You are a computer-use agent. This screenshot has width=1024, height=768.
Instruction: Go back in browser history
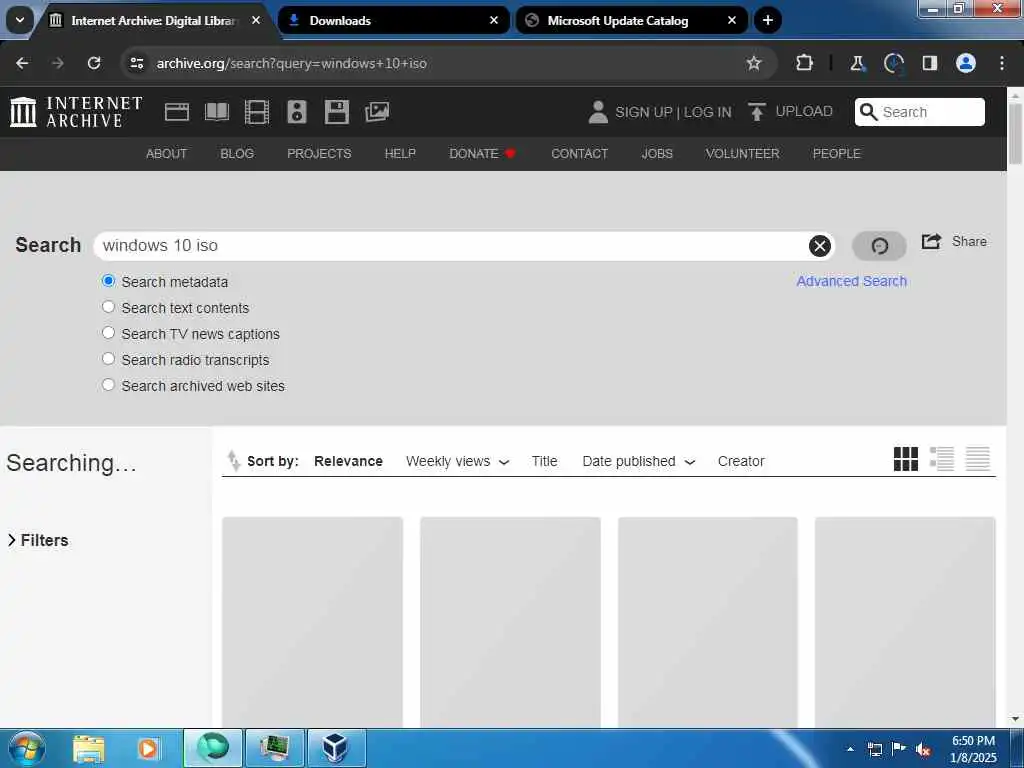click(22, 63)
